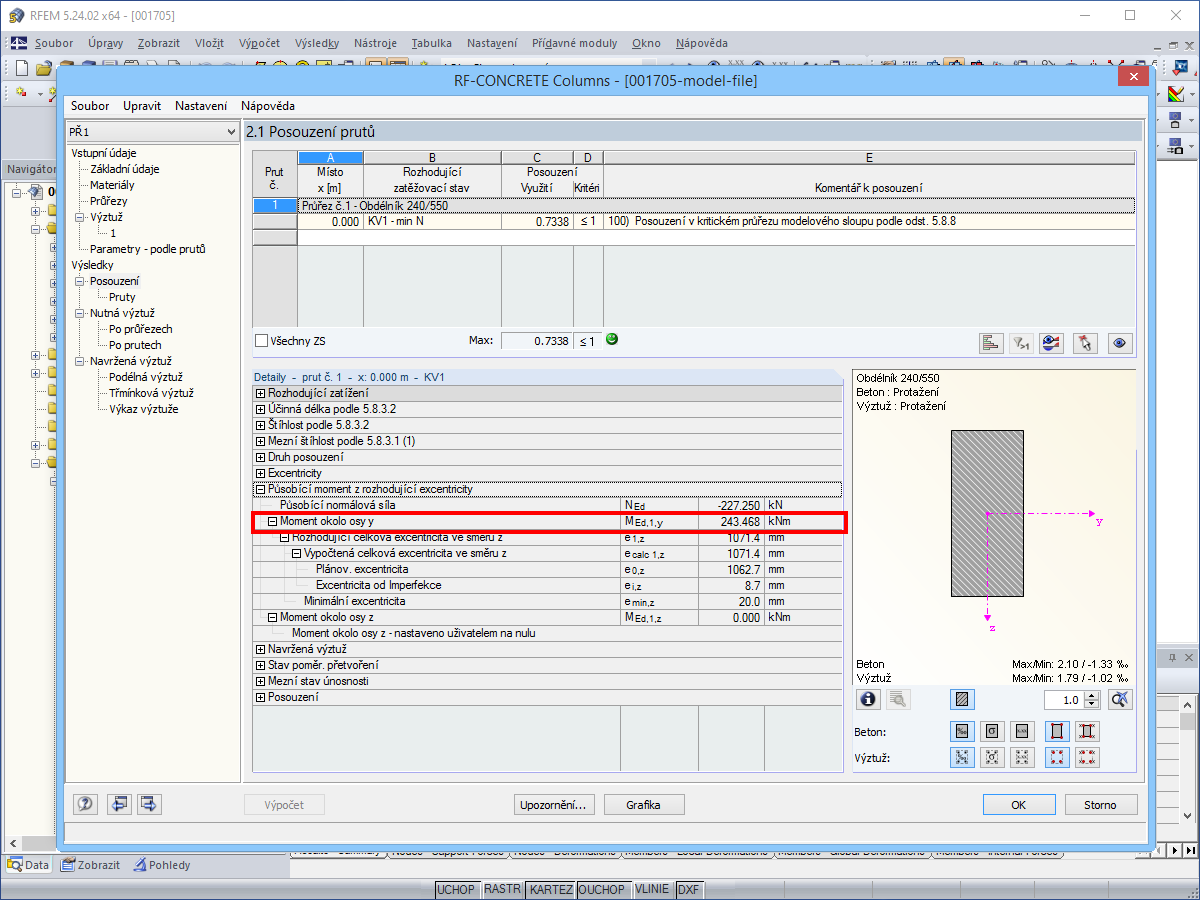The image size is (1200, 900).
Task: Open the PŘ1 case dropdown
Action: (153, 131)
